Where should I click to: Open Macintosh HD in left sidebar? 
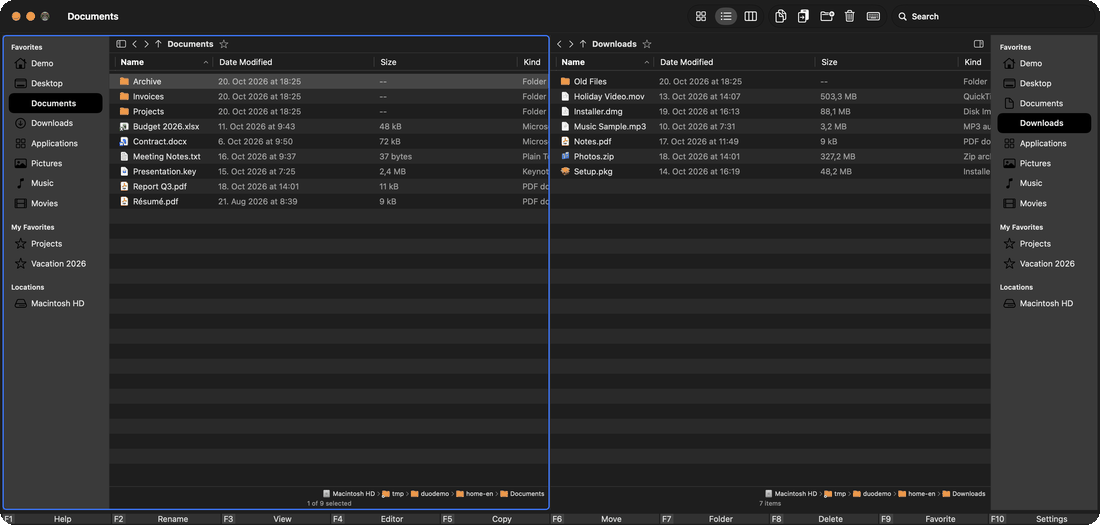55,303
